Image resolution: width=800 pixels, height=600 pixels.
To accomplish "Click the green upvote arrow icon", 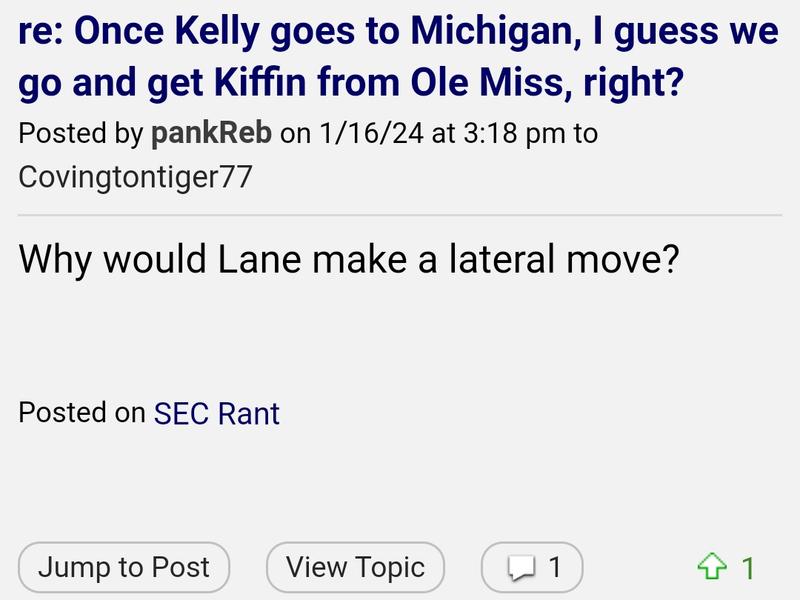I will (x=710, y=569).
